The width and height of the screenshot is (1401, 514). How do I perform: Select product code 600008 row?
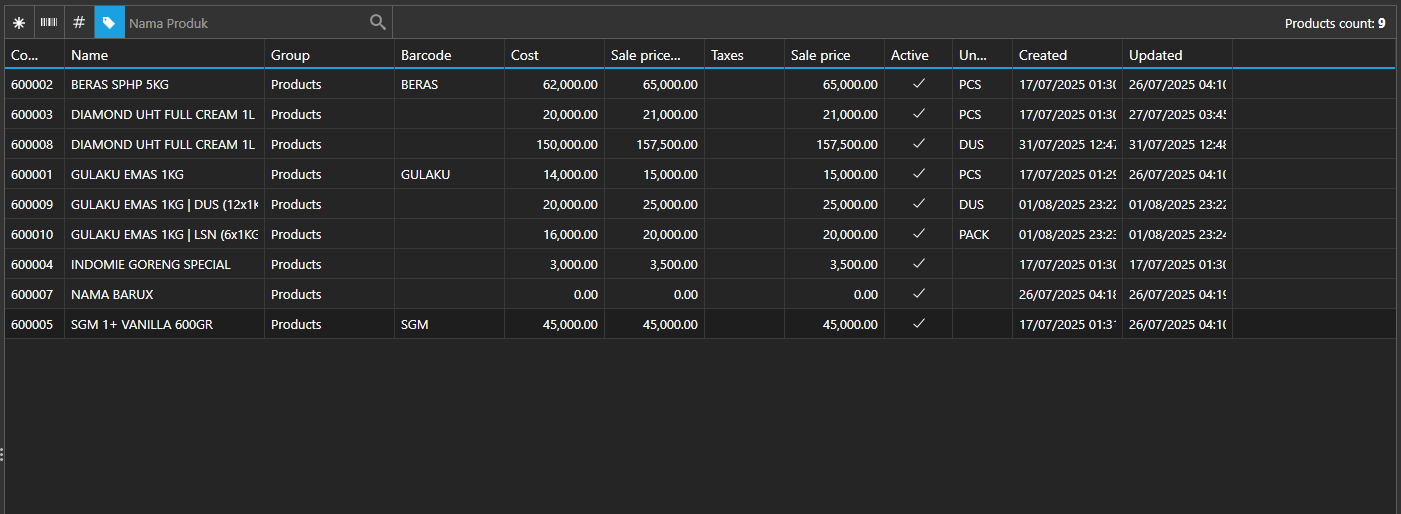click(34, 144)
